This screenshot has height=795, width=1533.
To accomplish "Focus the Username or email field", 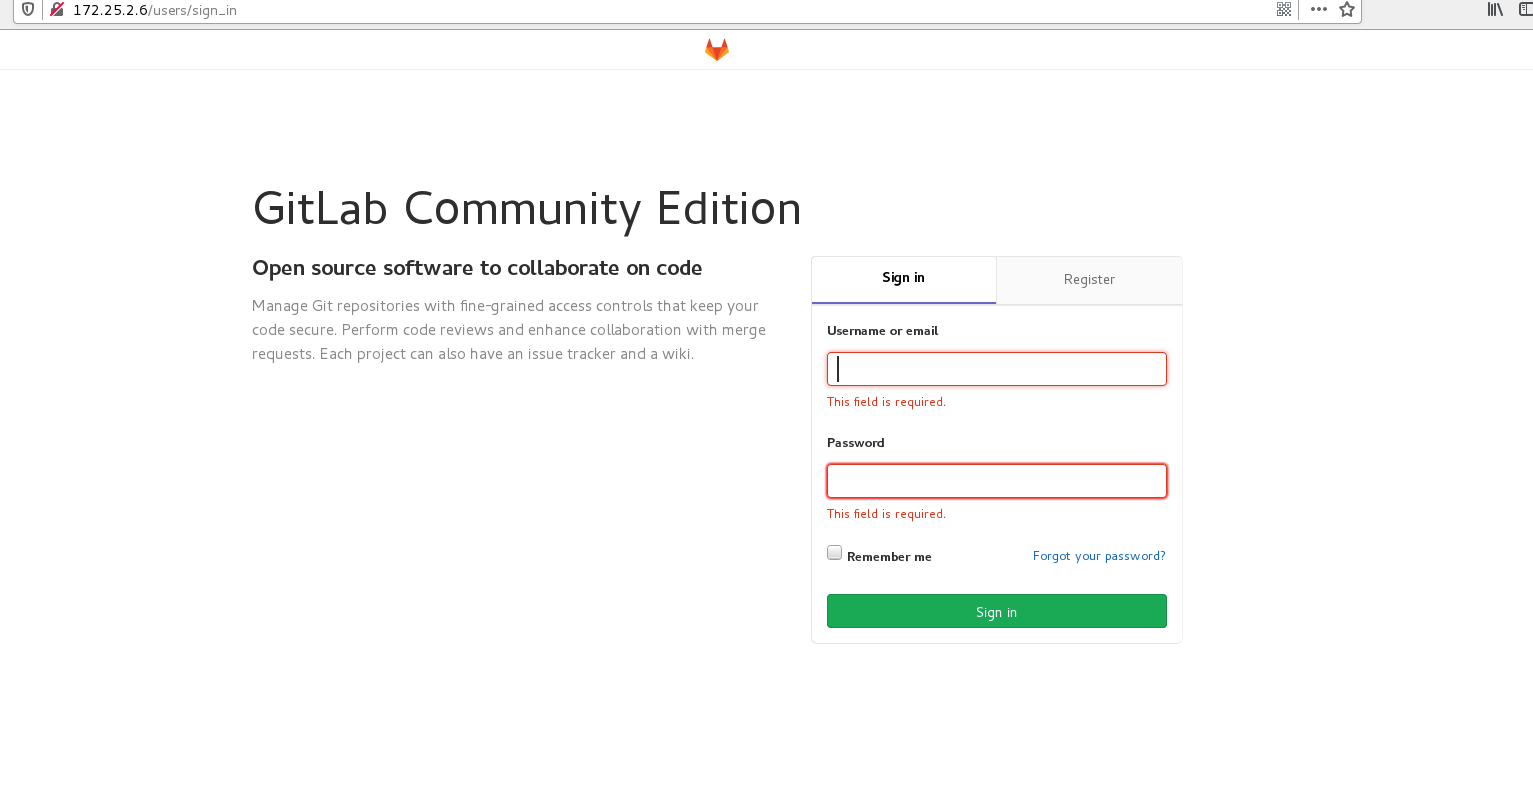I will tap(997, 369).
